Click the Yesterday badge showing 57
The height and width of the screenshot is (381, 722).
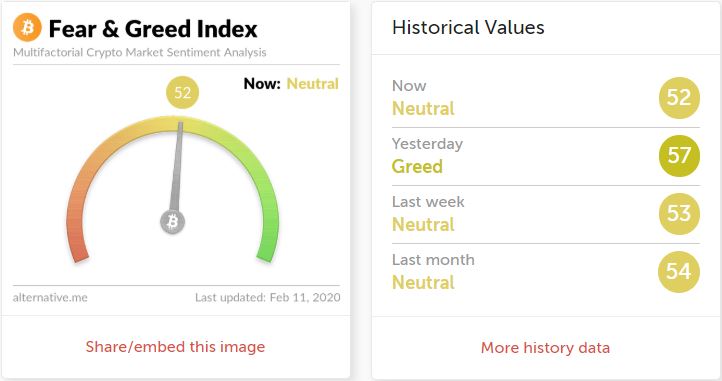(x=679, y=156)
